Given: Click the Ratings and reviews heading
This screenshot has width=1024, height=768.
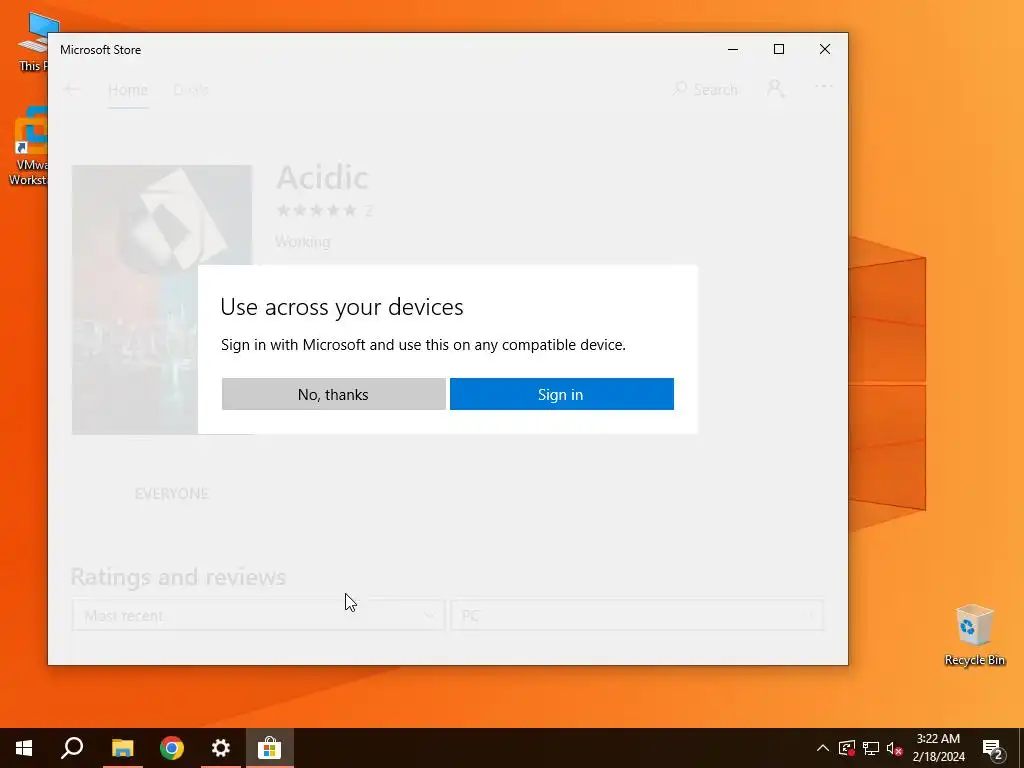Looking at the screenshot, I should point(178,577).
